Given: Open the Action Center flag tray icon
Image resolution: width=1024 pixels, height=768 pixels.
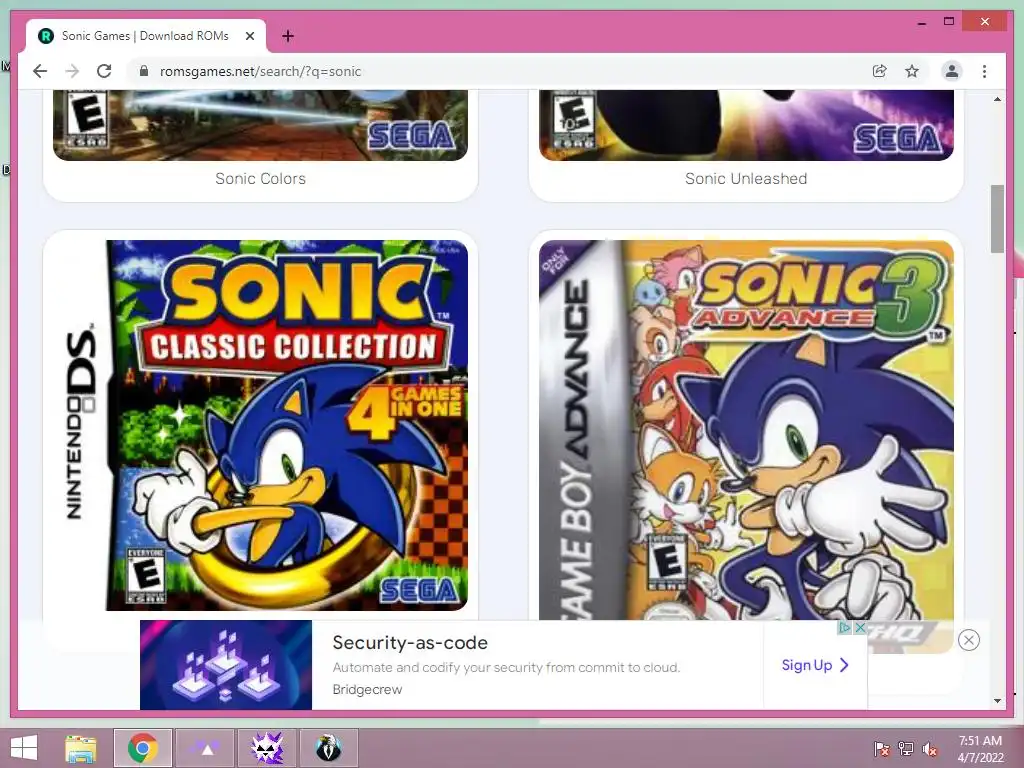Looking at the screenshot, I should (x=882, y=749).
